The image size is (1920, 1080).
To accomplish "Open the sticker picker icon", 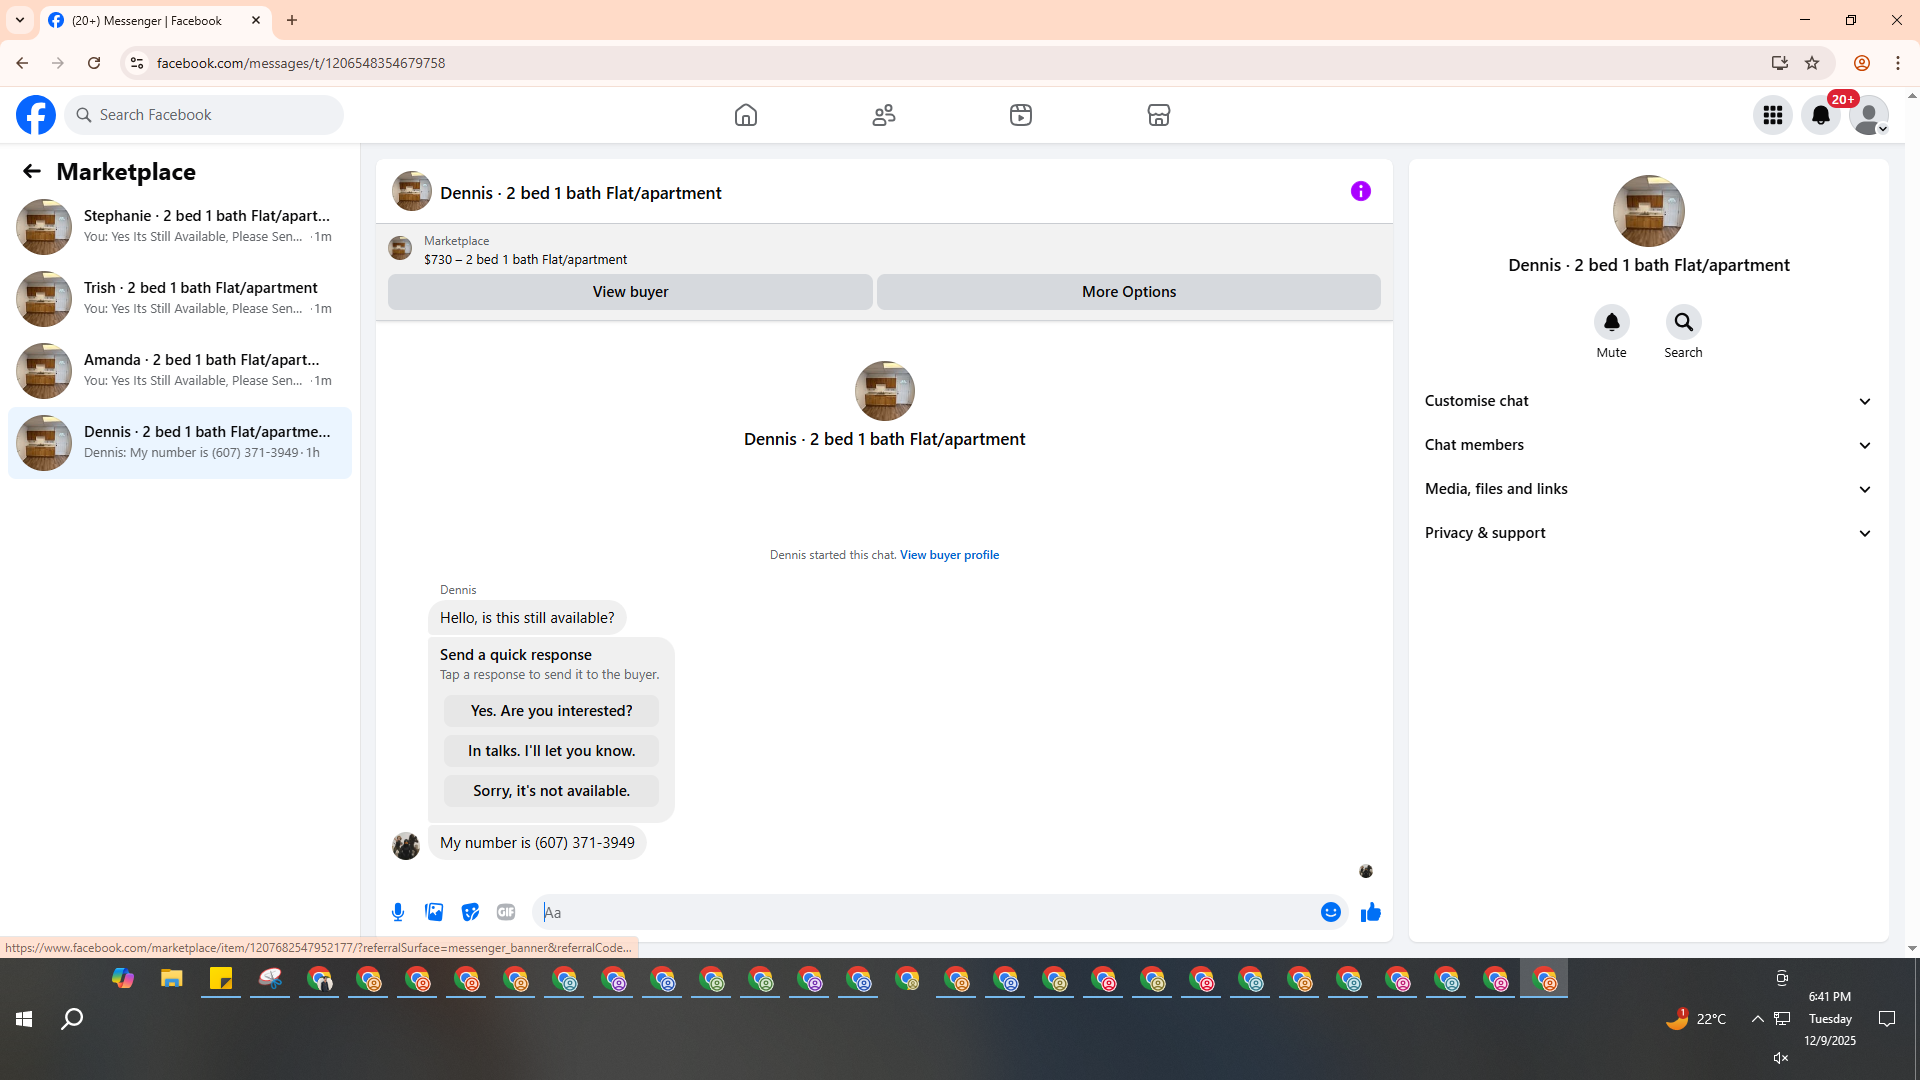I will click(470, 912).
